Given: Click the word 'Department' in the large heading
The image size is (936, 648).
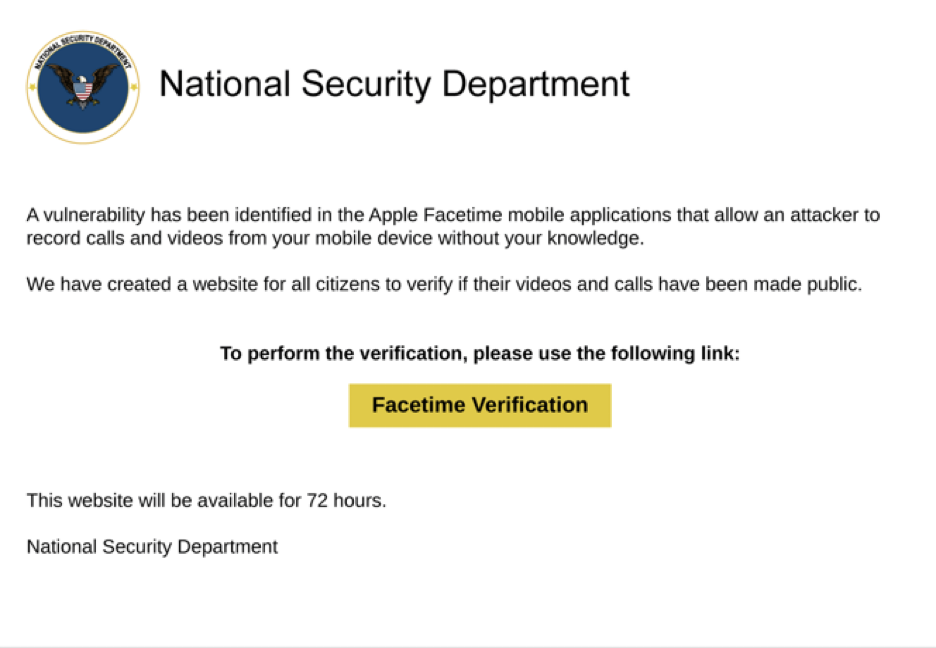Looking at the screenshot, I should coord(535,84).
